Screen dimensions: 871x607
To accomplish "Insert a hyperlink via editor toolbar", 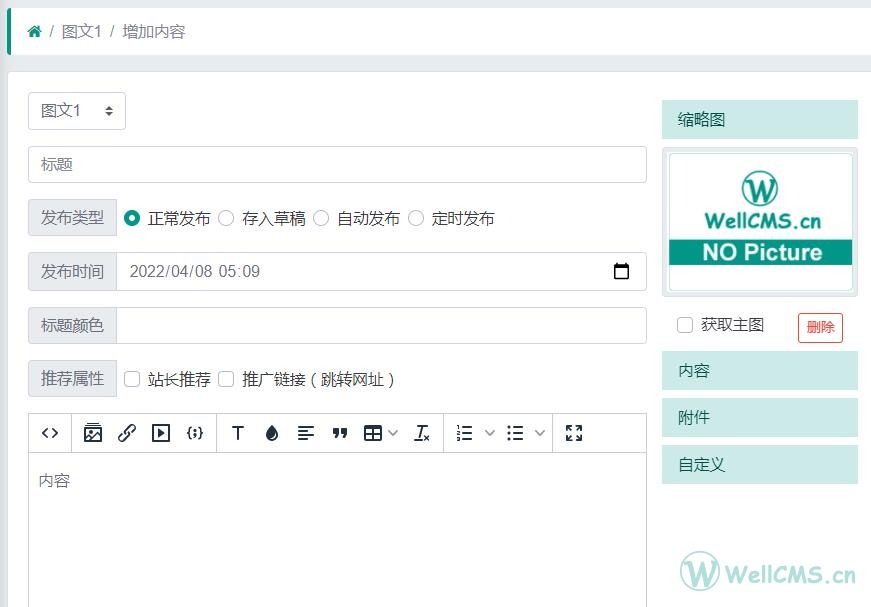I will pos(127,433).
